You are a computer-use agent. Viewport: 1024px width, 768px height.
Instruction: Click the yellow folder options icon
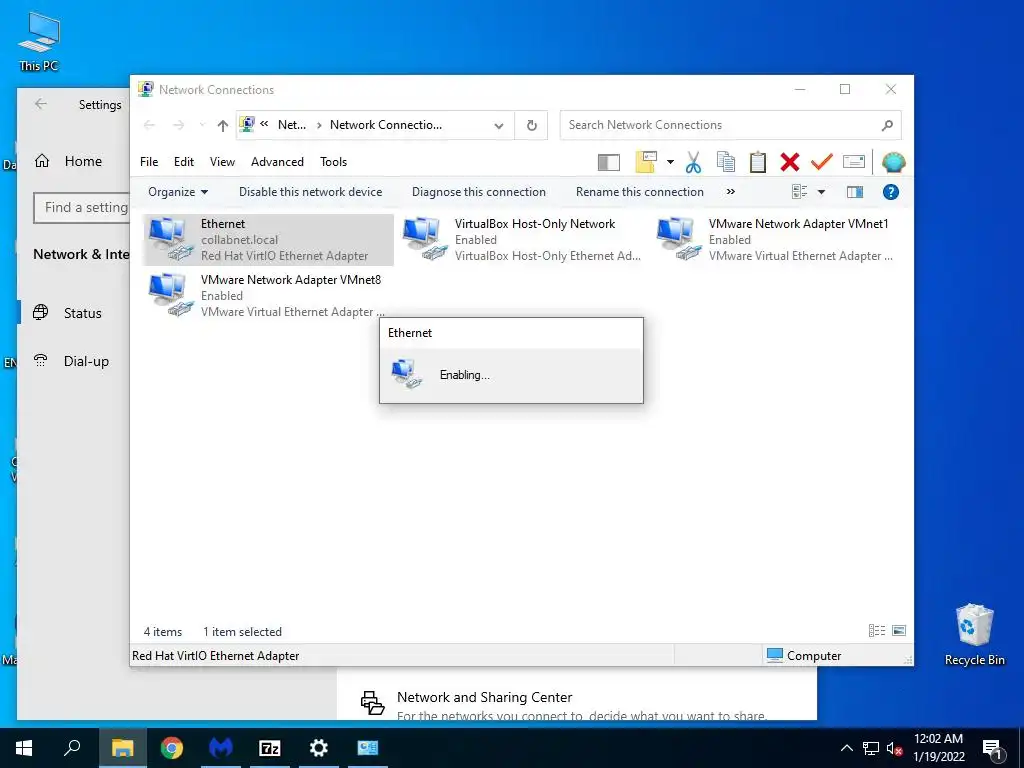coord(646,162)
